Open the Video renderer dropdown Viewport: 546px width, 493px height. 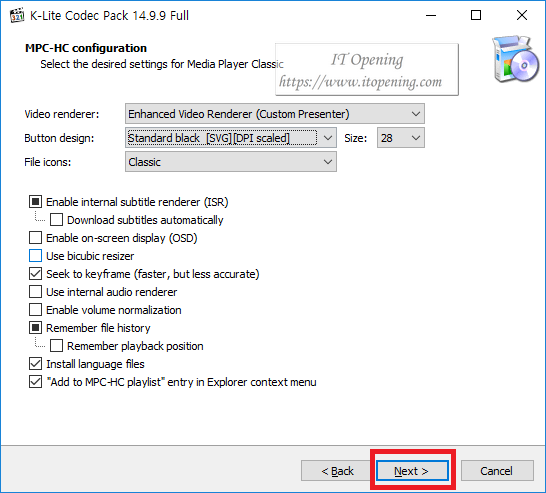coord(275,114)
